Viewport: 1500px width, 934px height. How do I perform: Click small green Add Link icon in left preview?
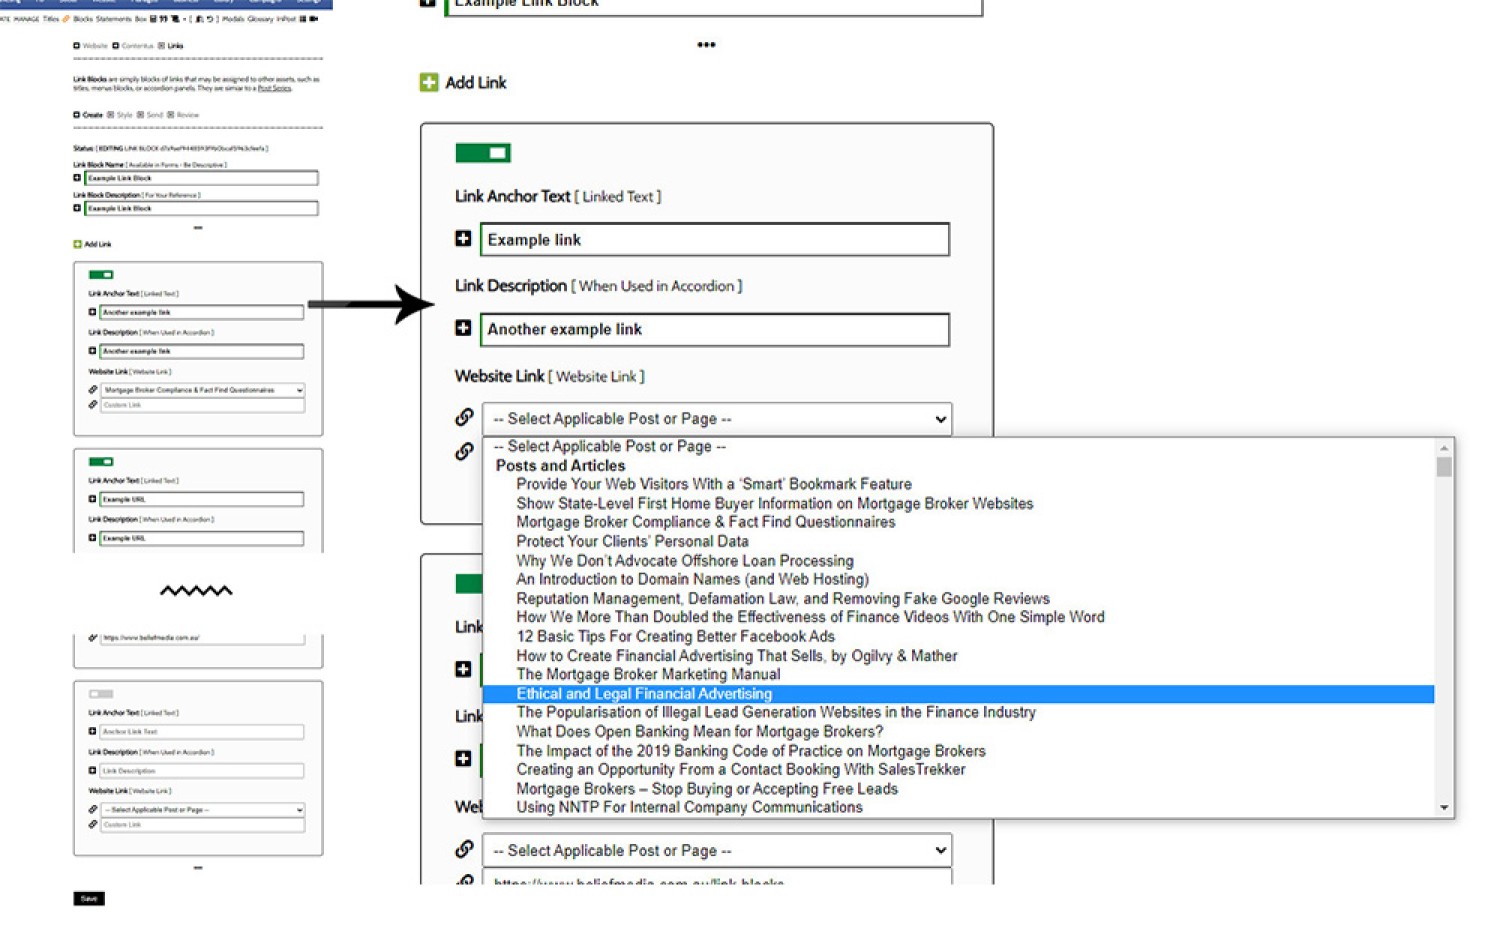click(x=77, y=244)
